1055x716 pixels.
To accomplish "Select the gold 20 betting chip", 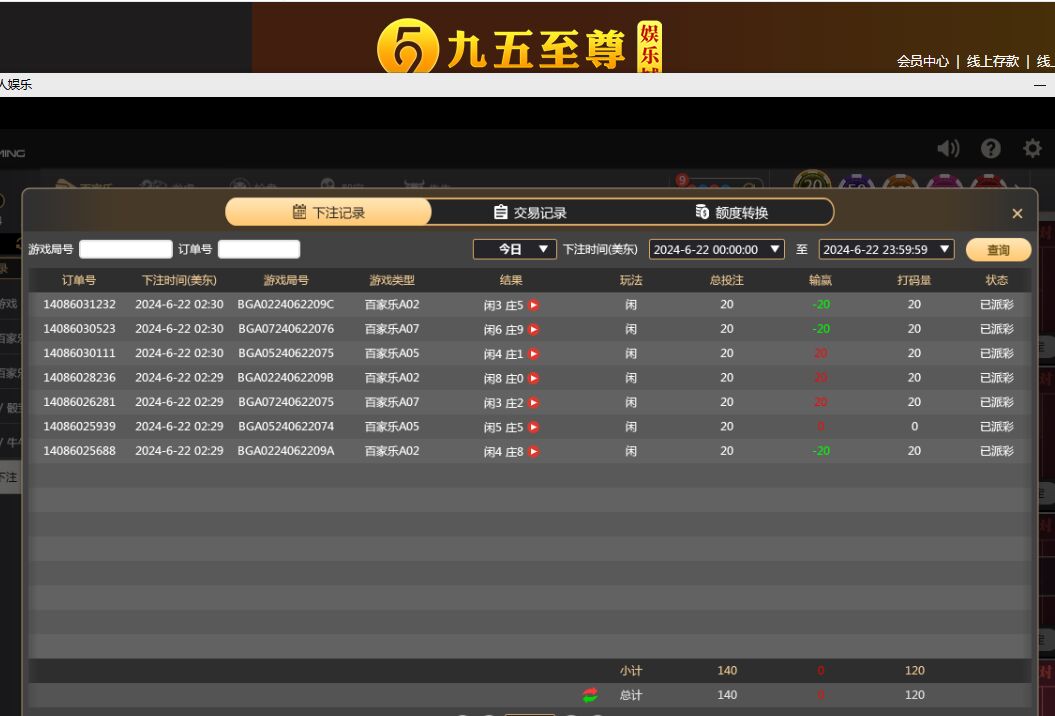I will pos(813,185).
